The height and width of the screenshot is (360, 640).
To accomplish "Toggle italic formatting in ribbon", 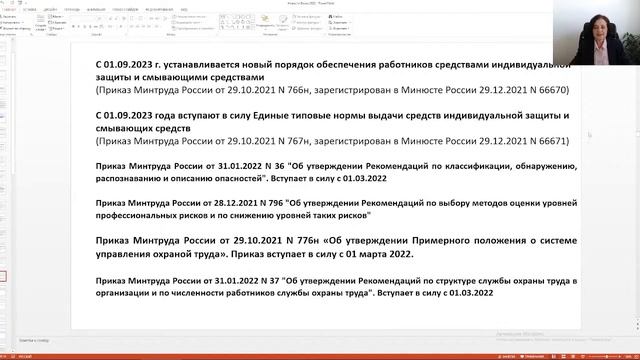I will tap(79, 27).
